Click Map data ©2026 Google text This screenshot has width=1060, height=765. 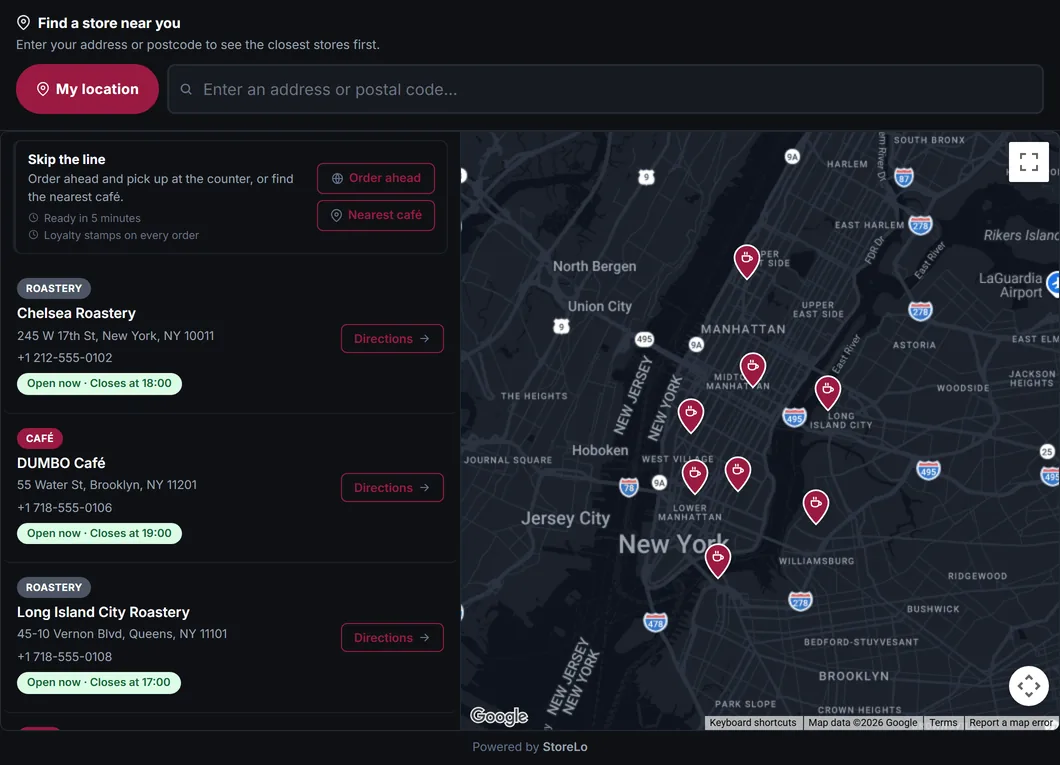point(863,722)
